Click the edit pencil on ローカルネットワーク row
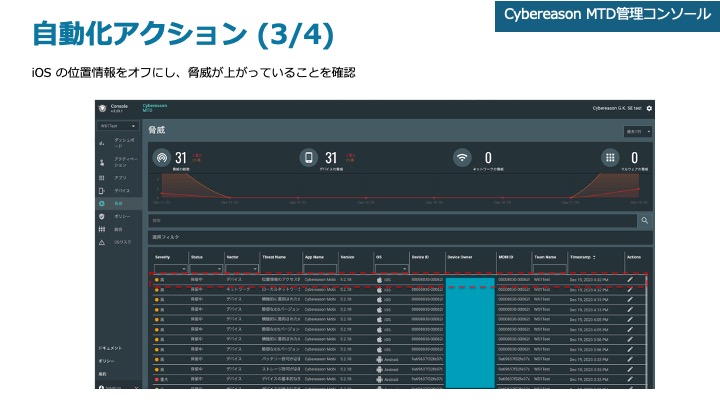Viewport: 720px width, 405px height. point(630,289)
